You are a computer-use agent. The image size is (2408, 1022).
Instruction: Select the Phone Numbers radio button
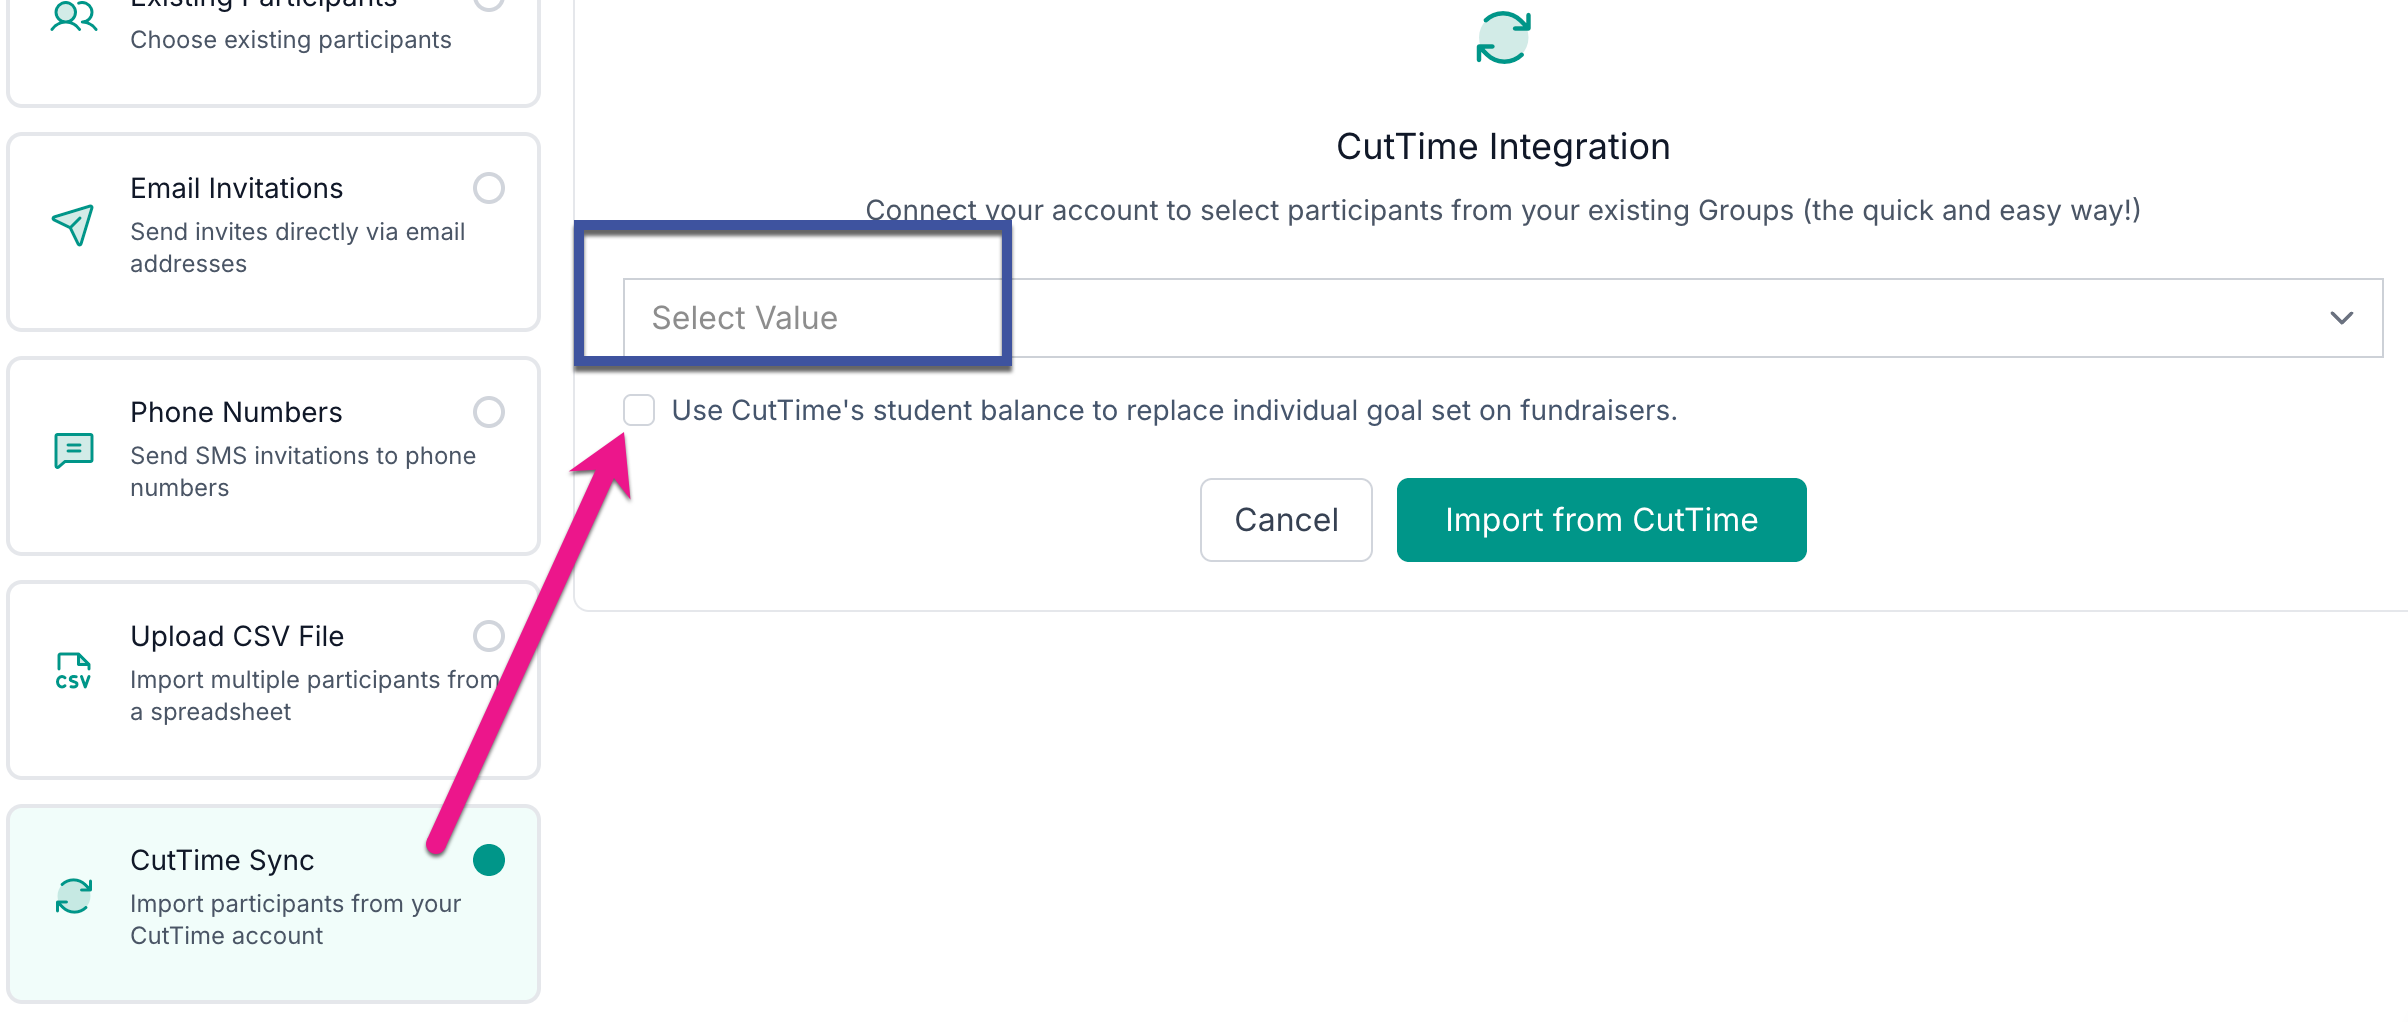point(489,412)
